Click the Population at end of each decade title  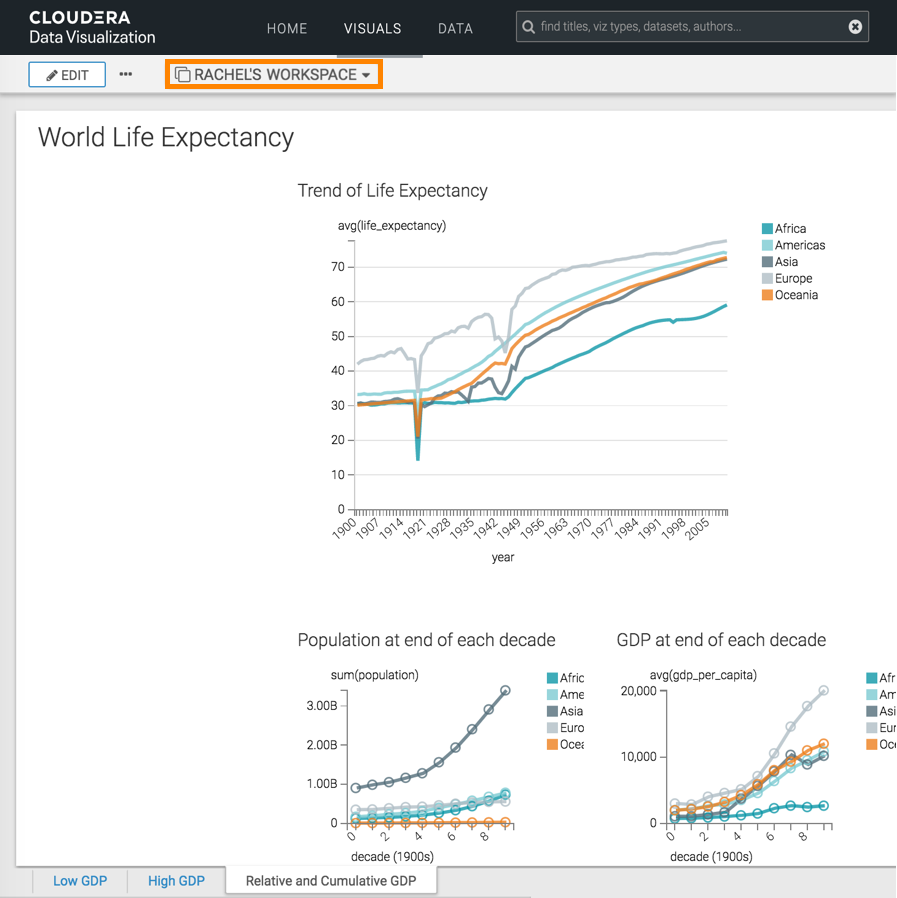426,639
